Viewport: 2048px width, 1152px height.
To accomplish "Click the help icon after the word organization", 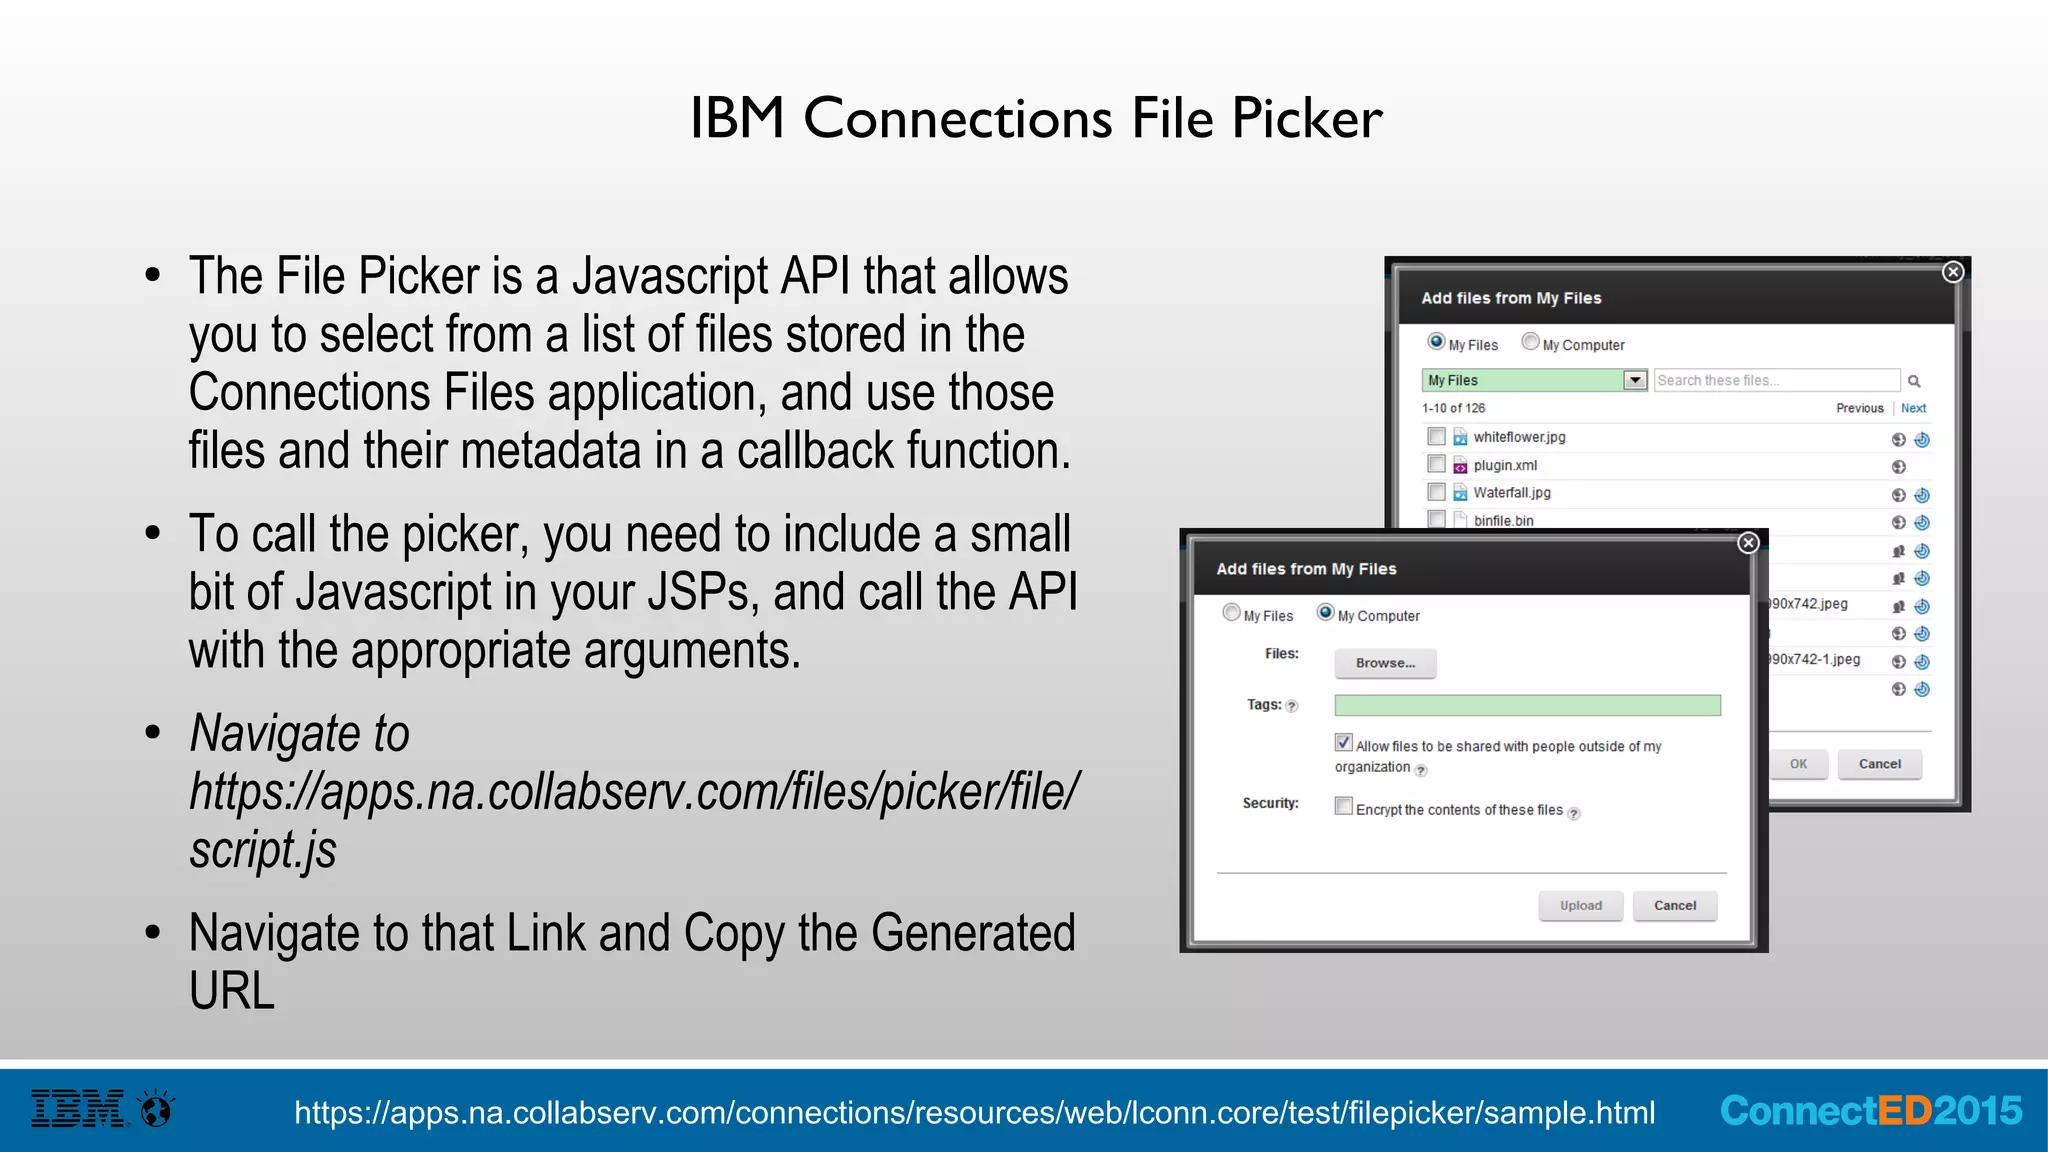I will coord(1421,770).
